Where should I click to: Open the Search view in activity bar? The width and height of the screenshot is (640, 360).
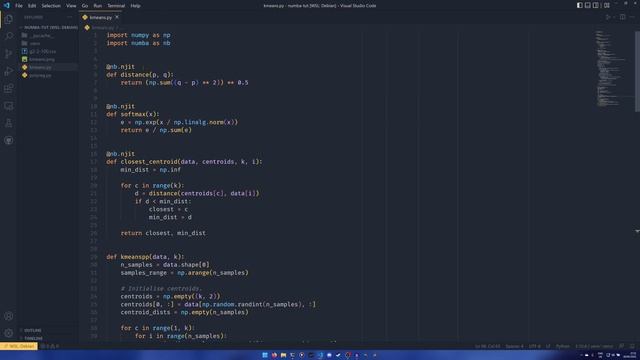(9, 36)
